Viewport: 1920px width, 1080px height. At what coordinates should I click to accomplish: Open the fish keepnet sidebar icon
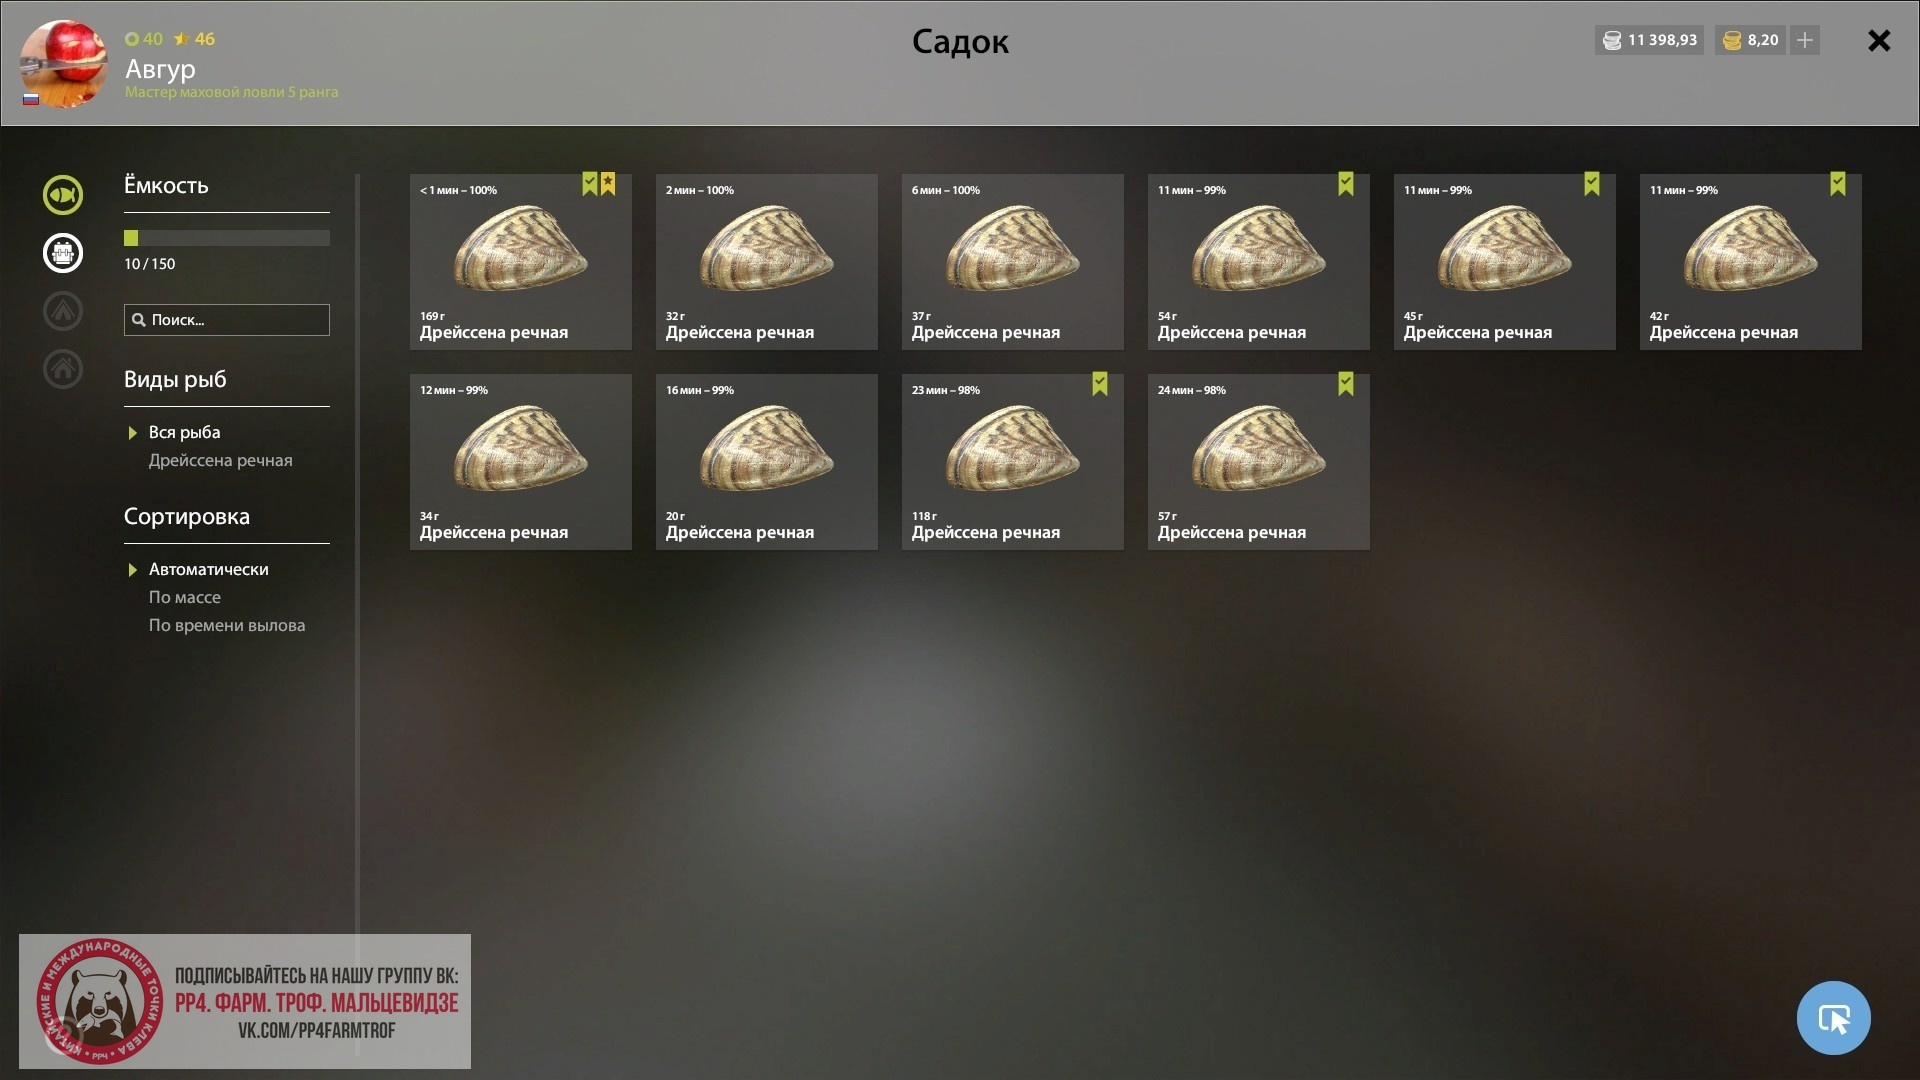pyautogui.click(x=62, y=195)
